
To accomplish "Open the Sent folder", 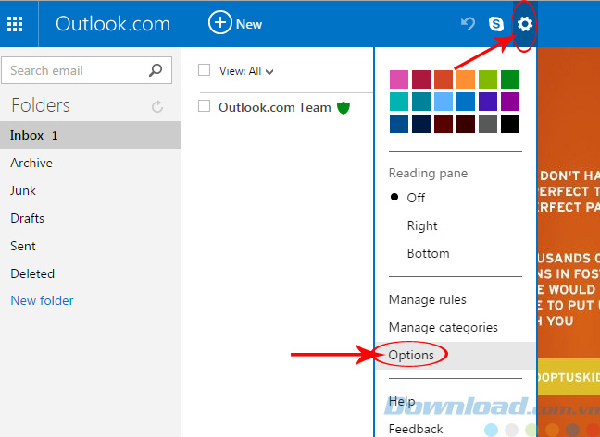I will 23,246.
